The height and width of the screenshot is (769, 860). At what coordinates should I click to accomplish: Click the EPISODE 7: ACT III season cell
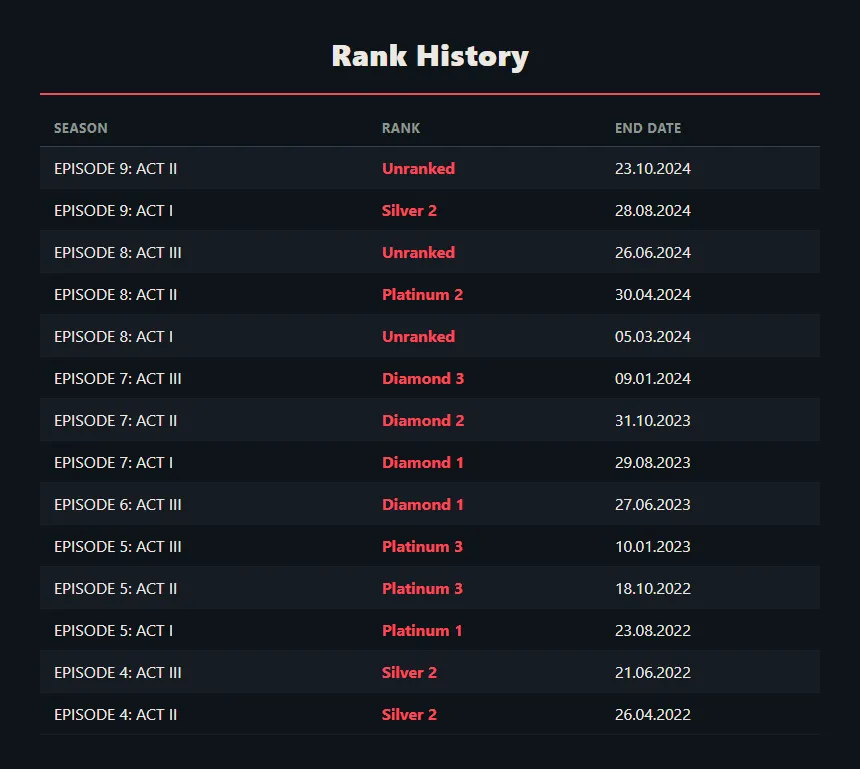pos(118,378)
